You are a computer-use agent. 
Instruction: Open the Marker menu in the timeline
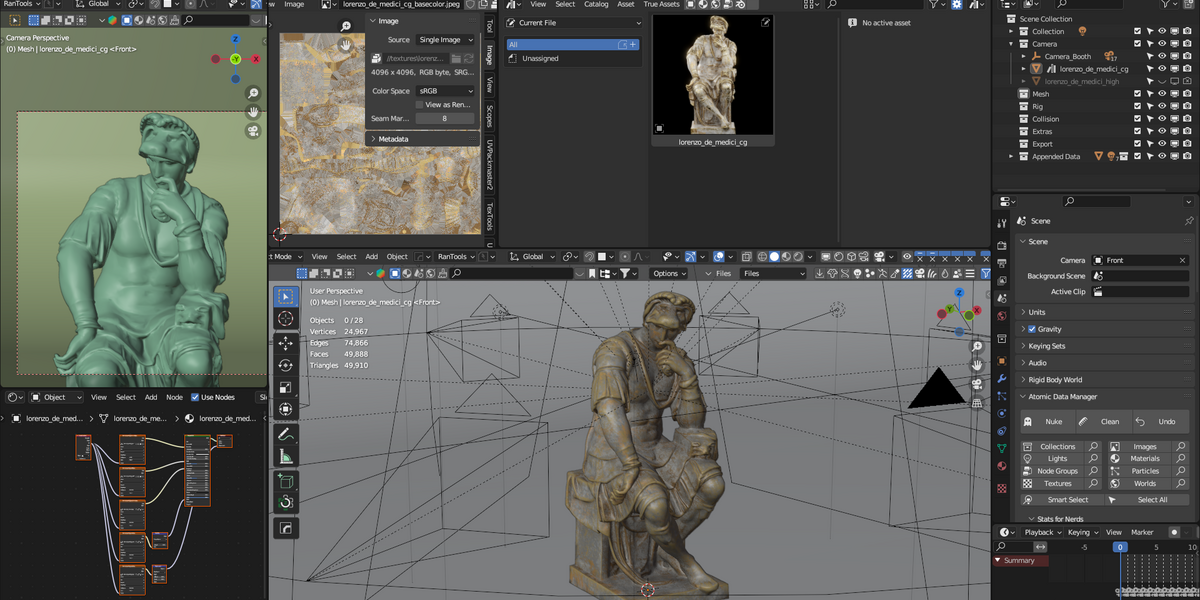(x=1142, y=532)
